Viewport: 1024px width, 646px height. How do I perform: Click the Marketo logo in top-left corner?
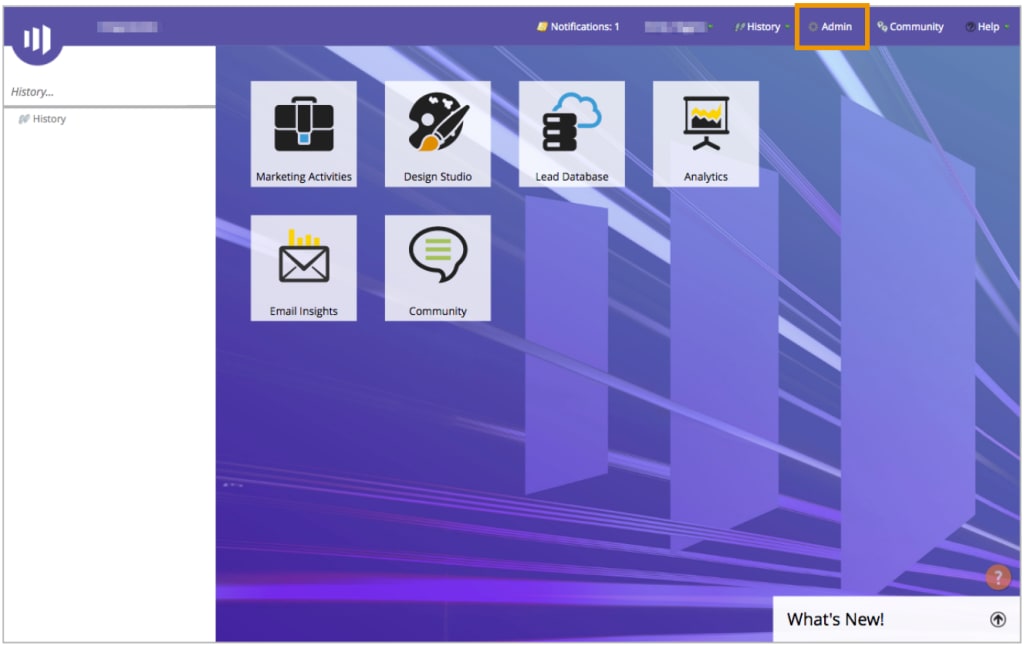pyautogui.click(x=37, y=39)
